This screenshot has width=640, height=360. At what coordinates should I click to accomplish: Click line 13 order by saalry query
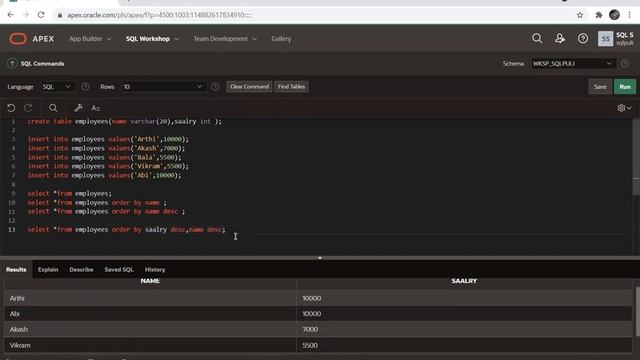click(x=127, y=229)
